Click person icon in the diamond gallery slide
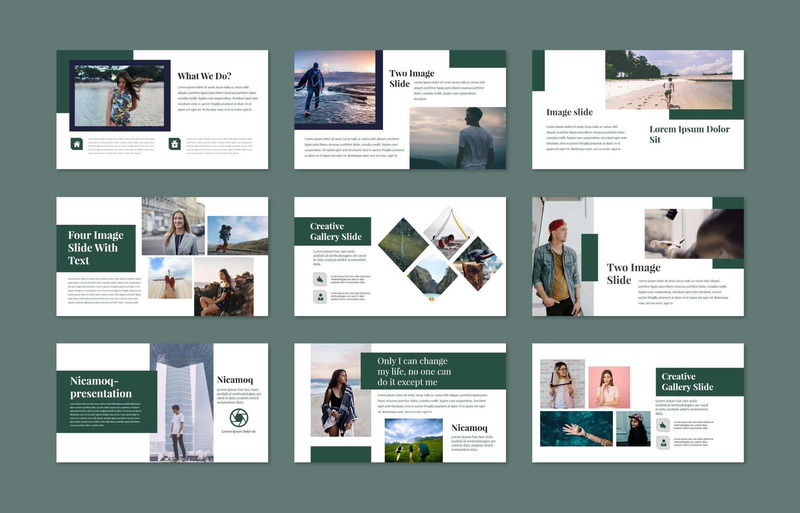The height and width of the screenshot is (513, 800). [320, 297]
